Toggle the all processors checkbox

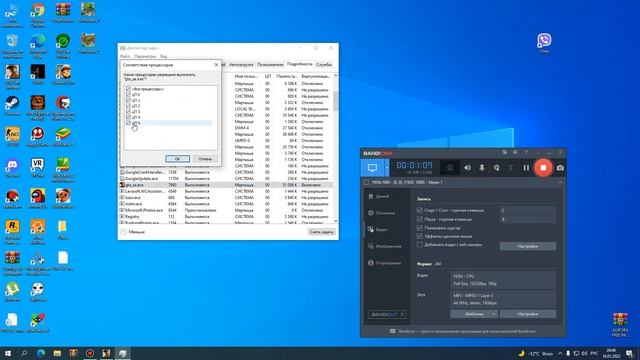129,89
